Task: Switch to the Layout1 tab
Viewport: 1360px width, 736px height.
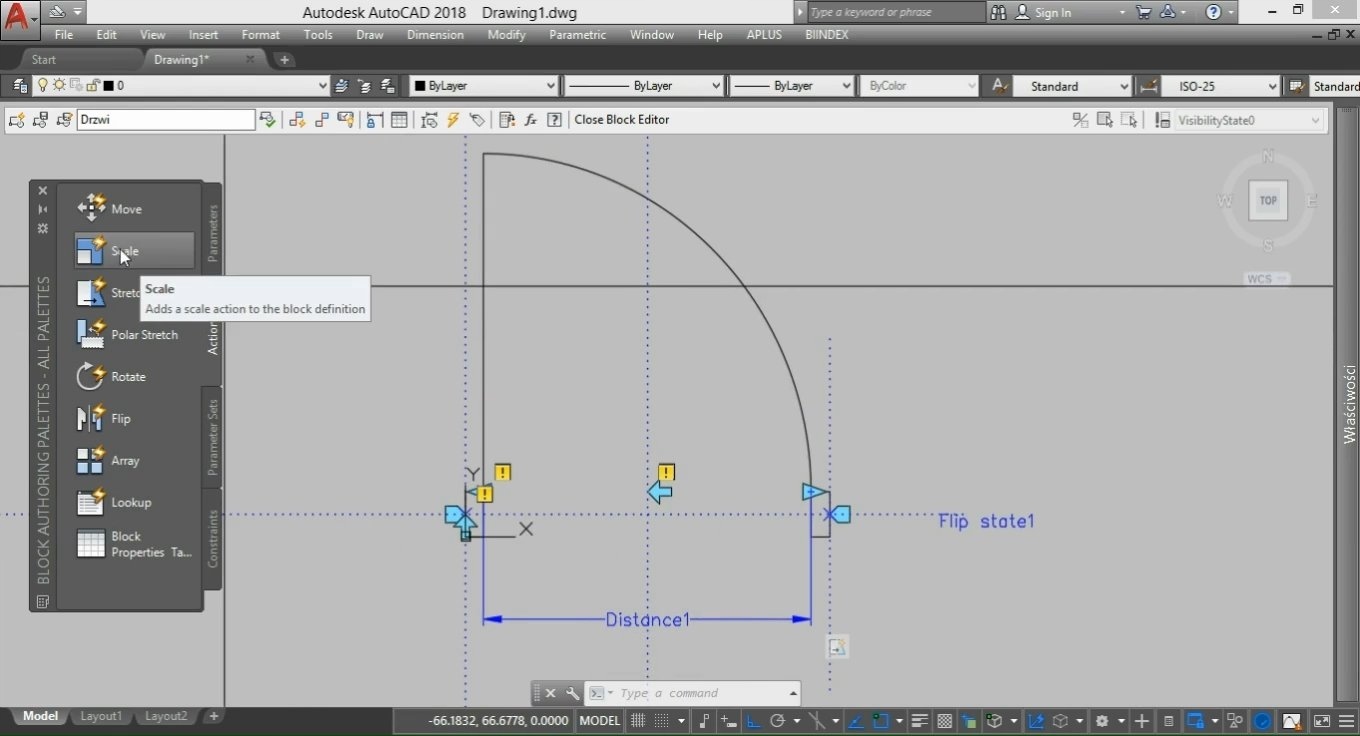Action: 101,716
